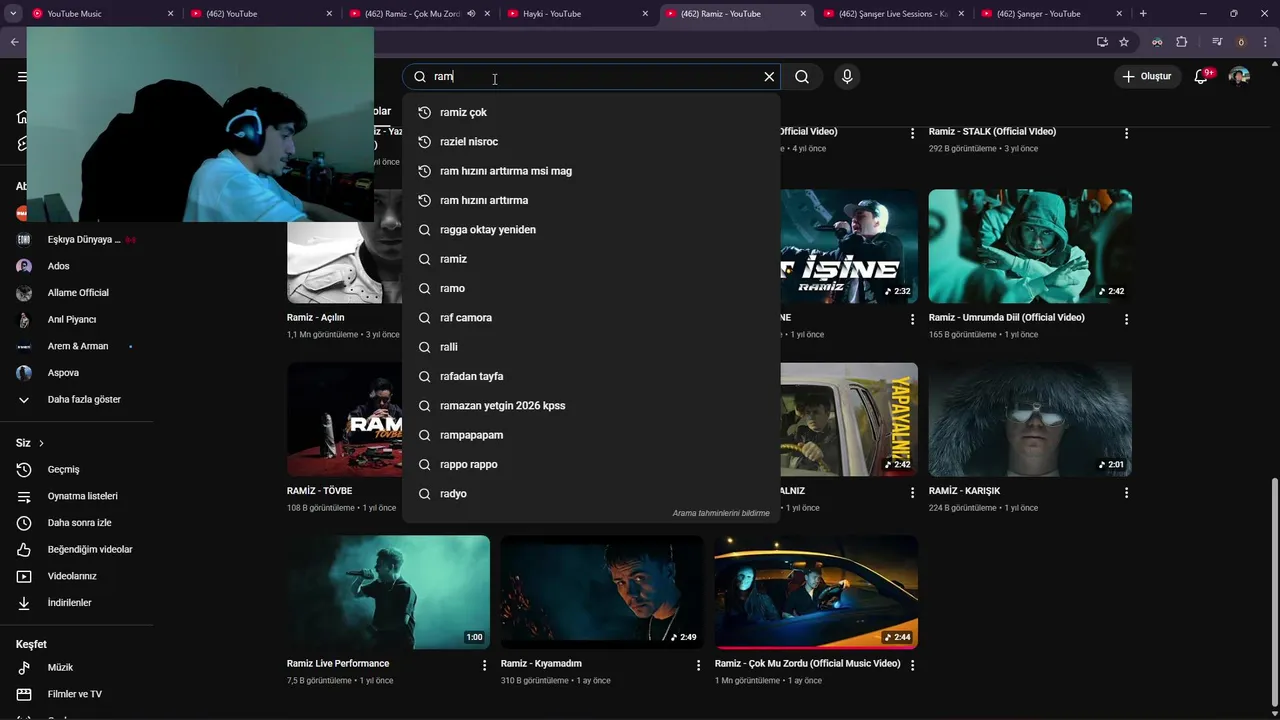1280x720 pixels.
Task: Select suggestion "ramiz çok"
Action: [591, 112]
